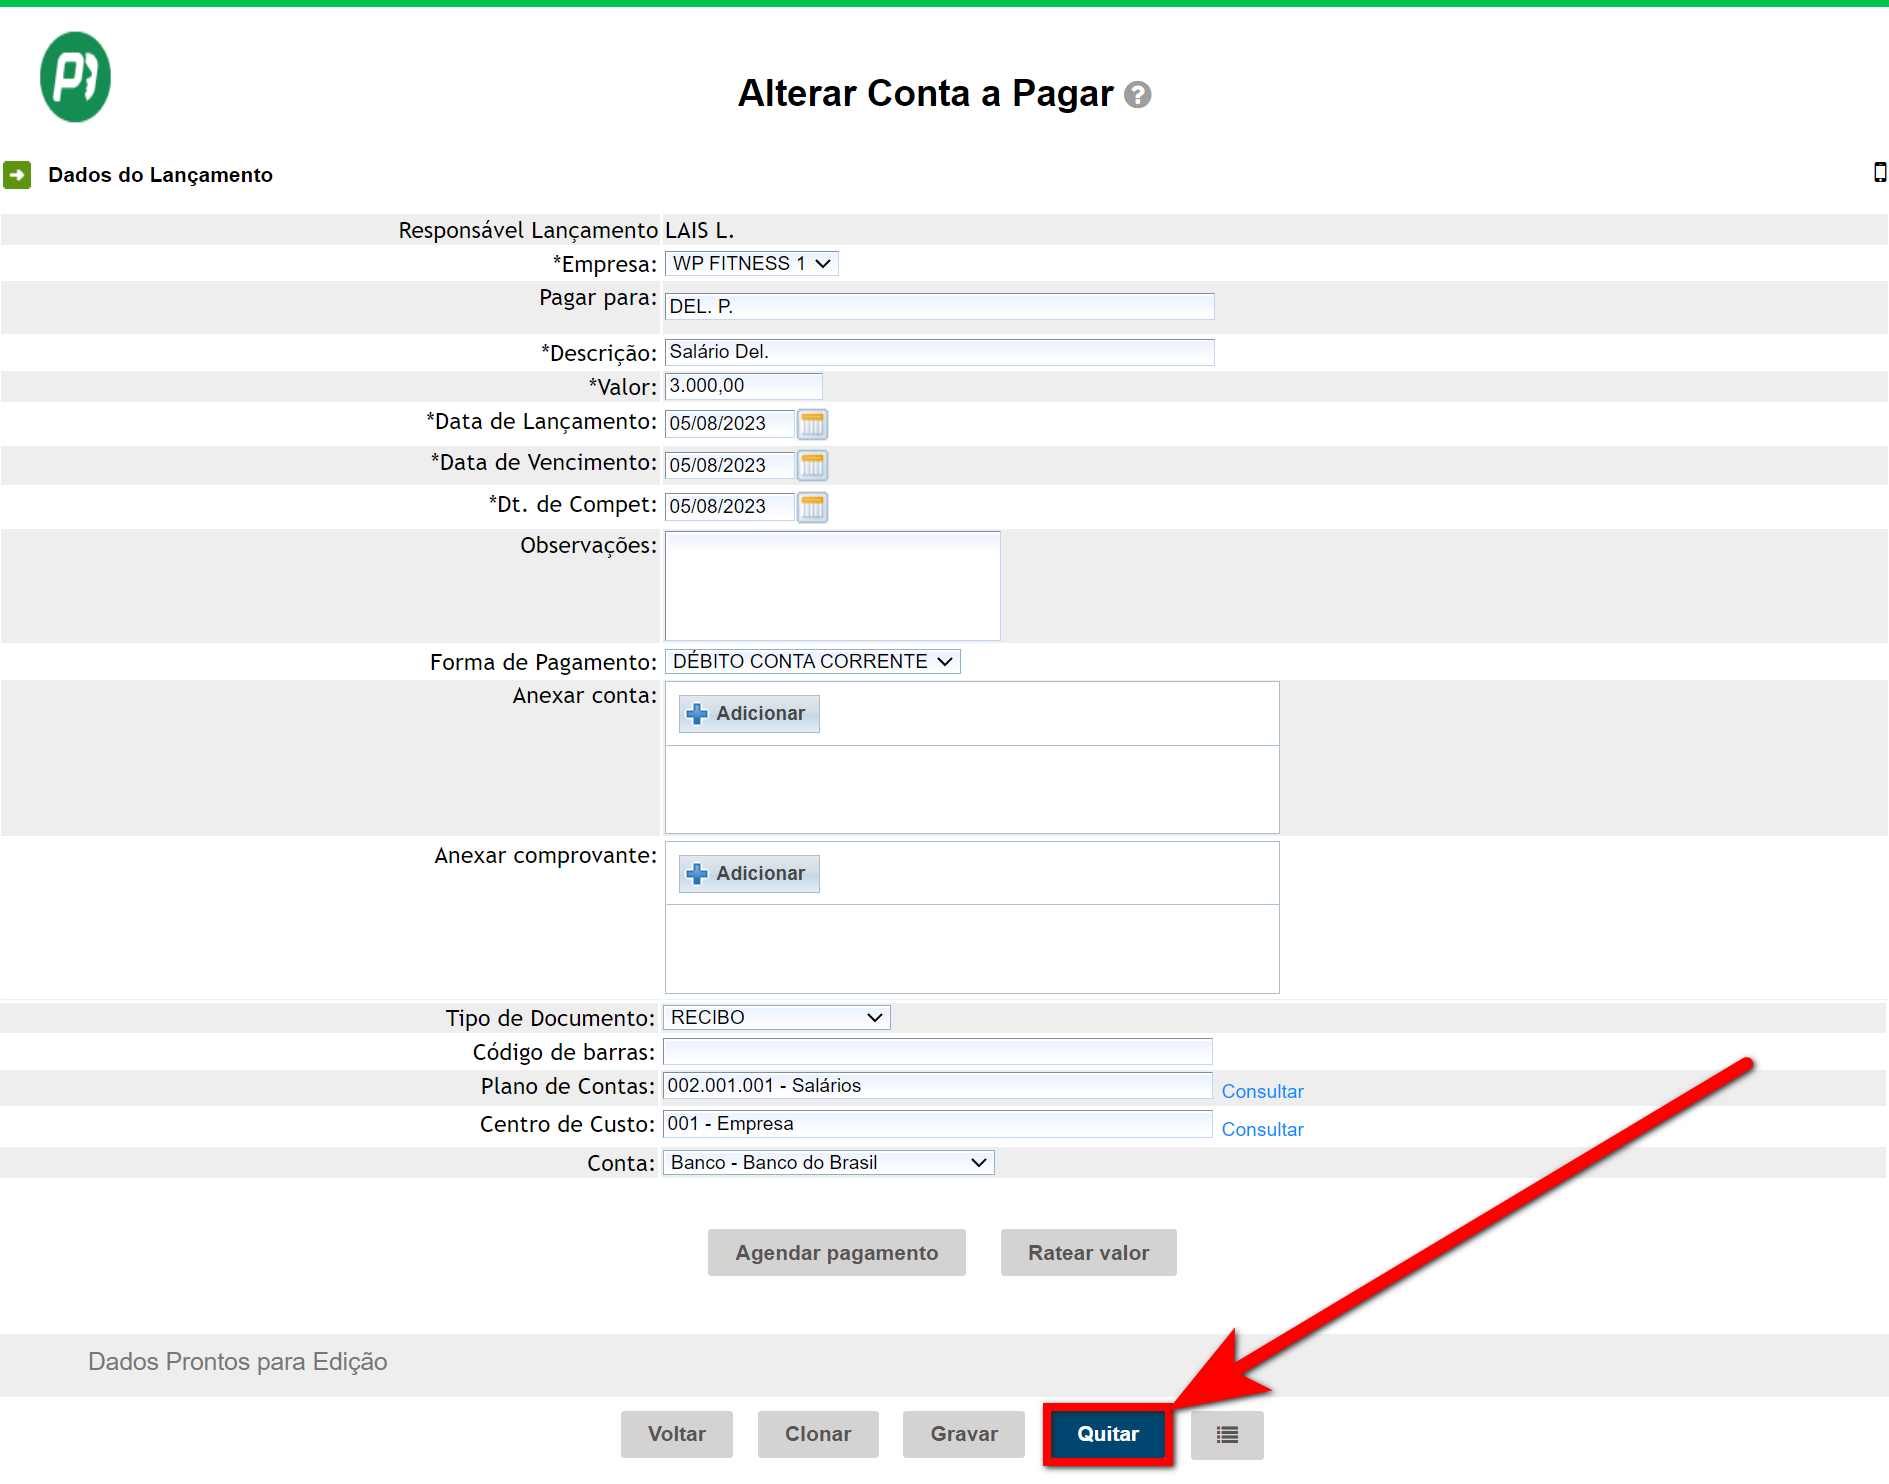Open the Conta bank dropdown
The height and width of the screenshot is (1484, 1889).
tap(828, 1163)
